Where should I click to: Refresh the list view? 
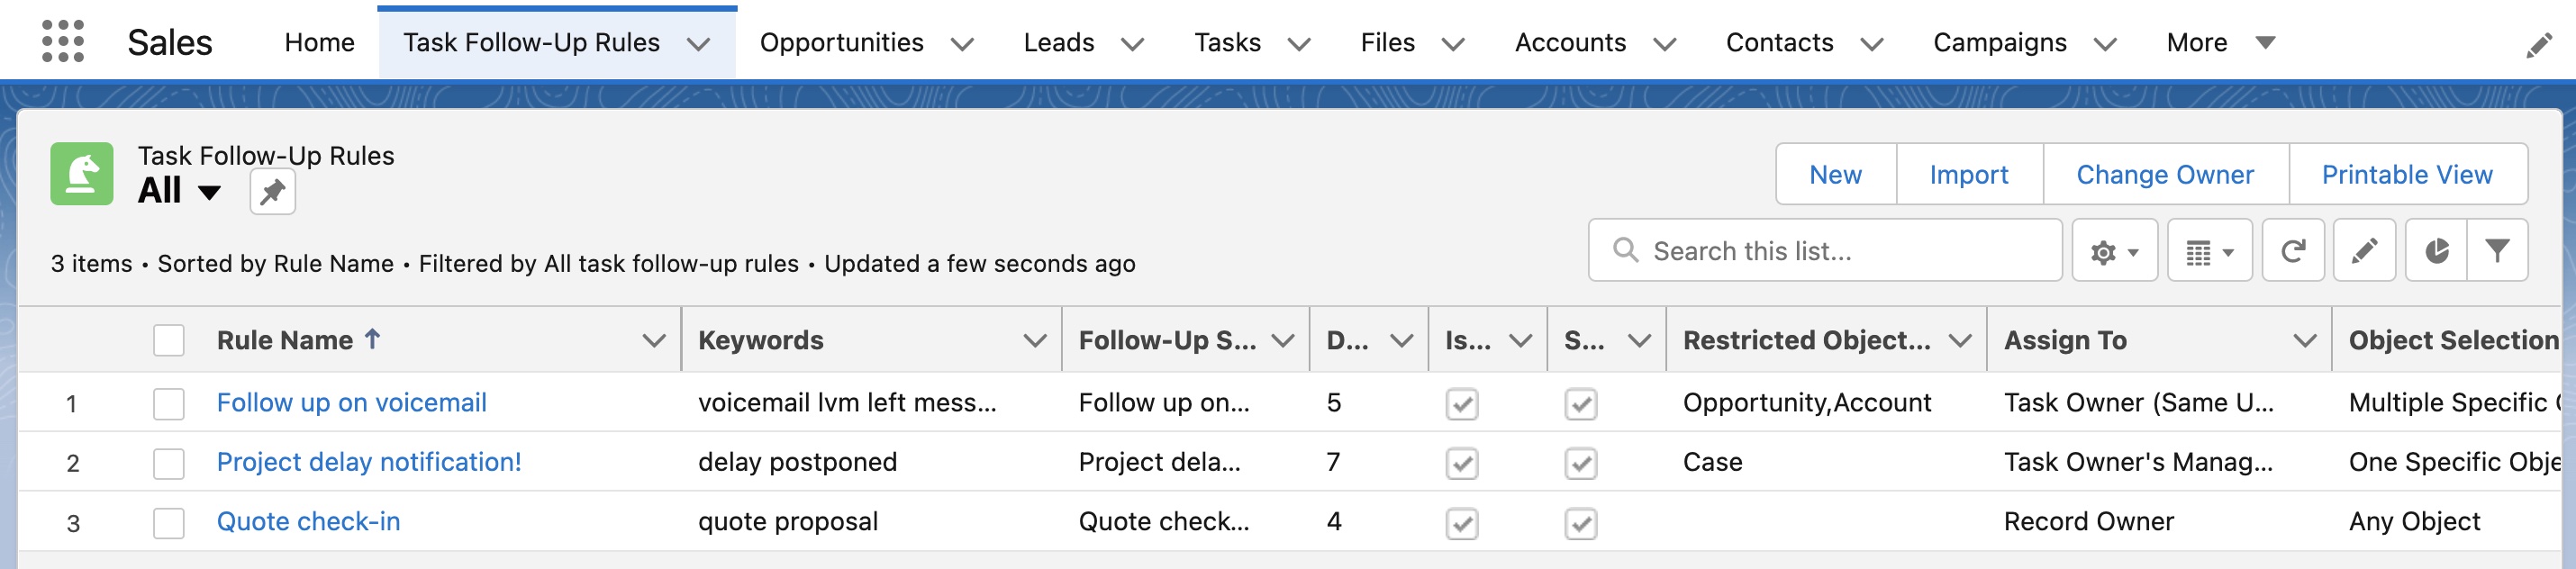click(x=2292, y=251)
